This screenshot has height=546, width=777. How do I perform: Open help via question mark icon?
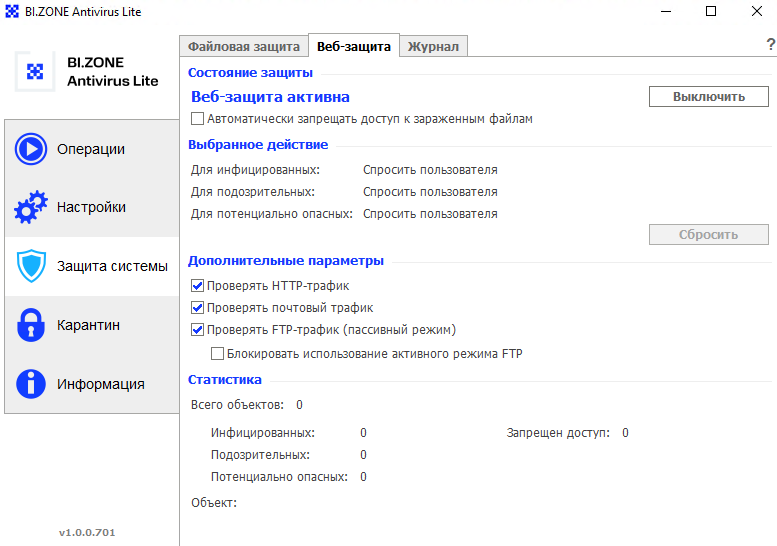point(771,45)
